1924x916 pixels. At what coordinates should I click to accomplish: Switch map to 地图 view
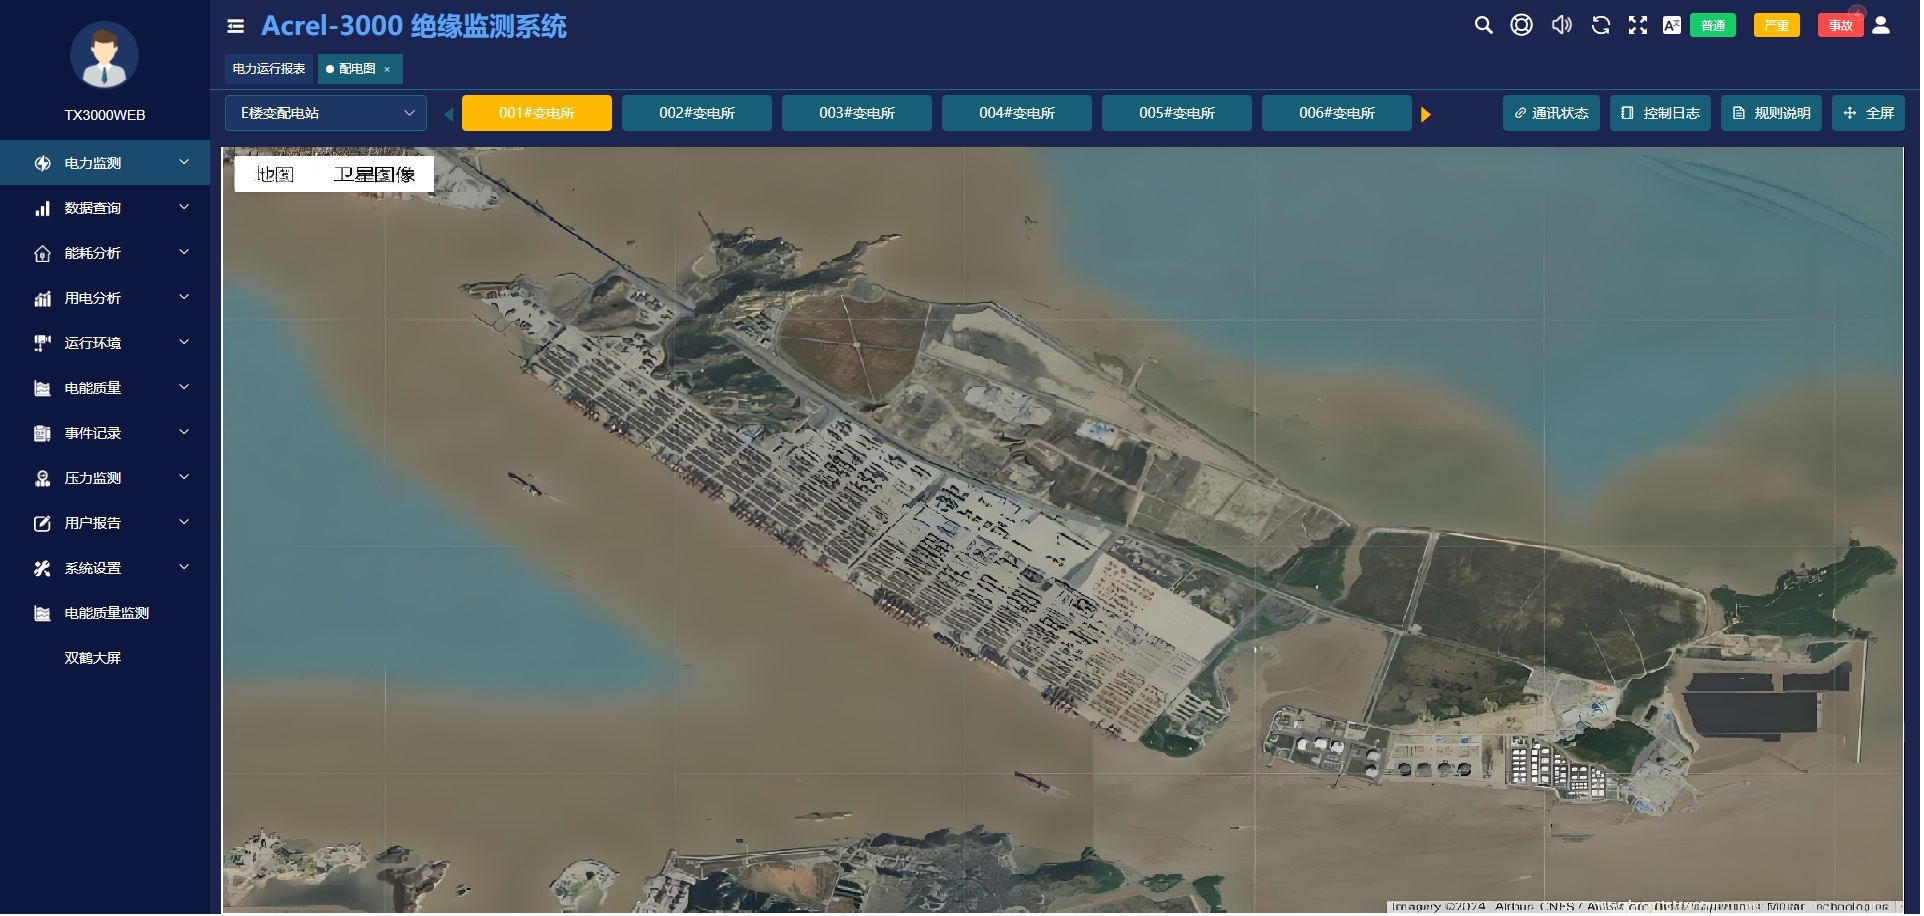click(275, 175)
